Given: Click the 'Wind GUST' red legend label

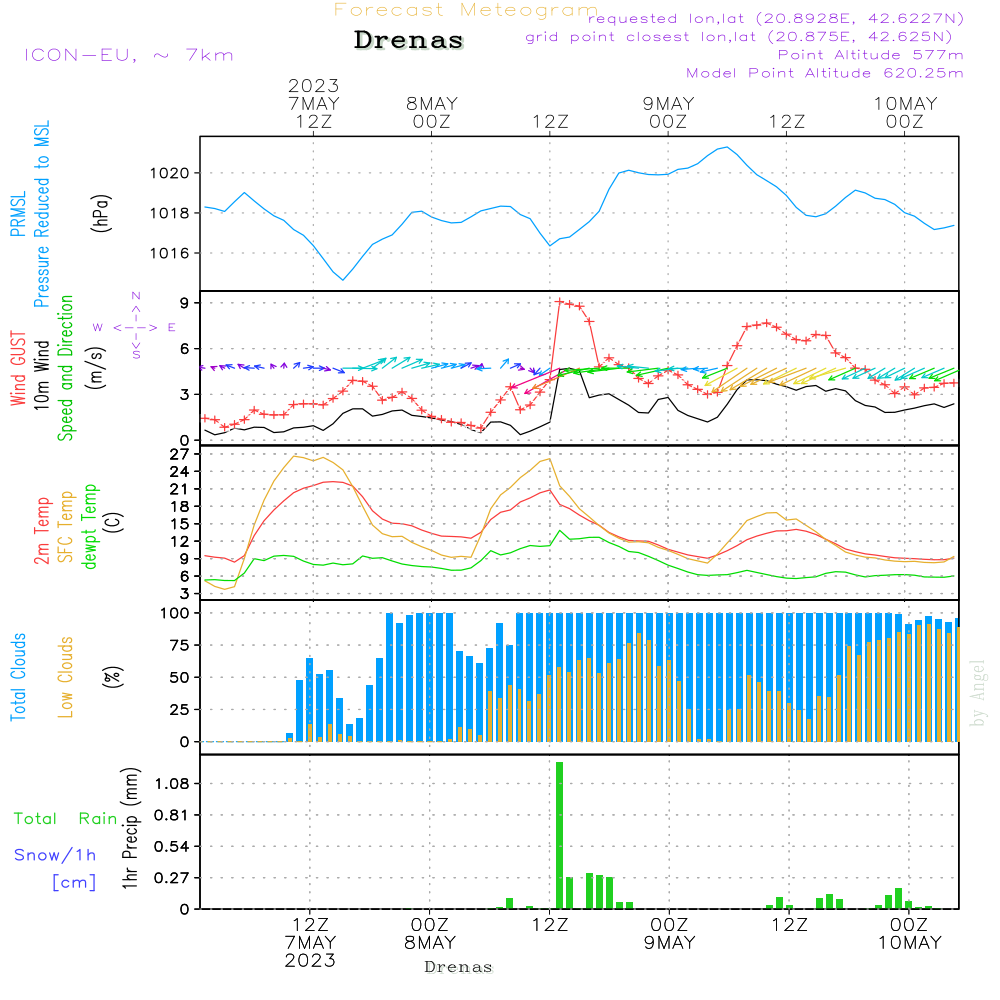Looking at the screenshot, I should (18, 369).
